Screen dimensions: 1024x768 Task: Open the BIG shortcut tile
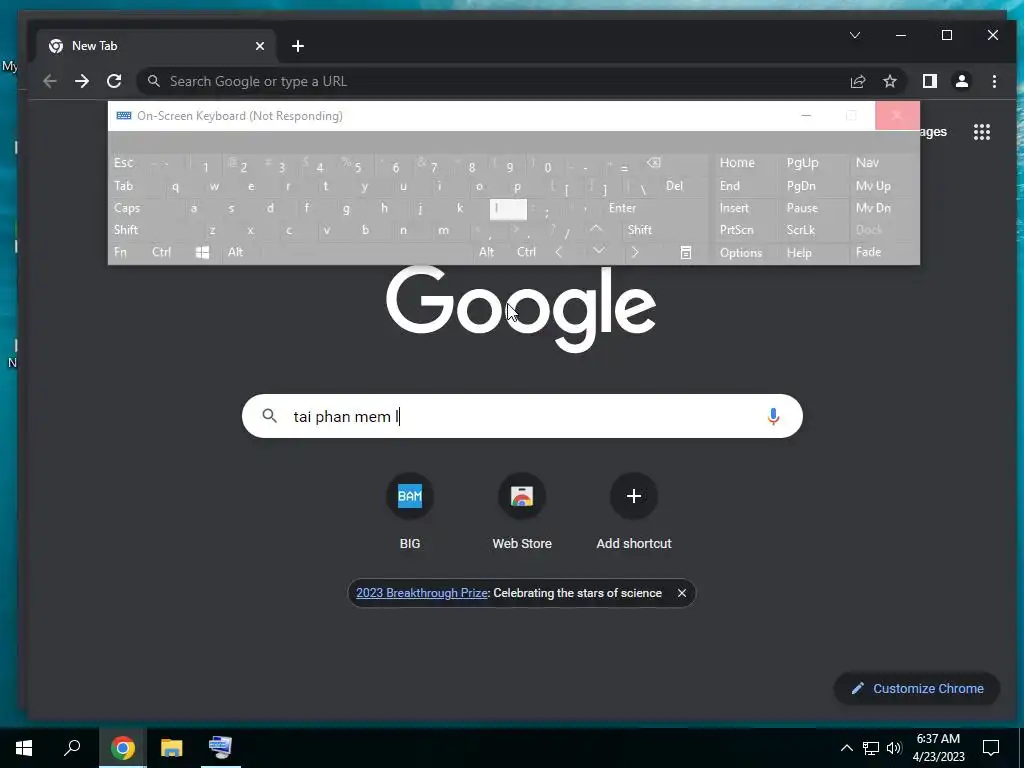click(x=409, y=496)
